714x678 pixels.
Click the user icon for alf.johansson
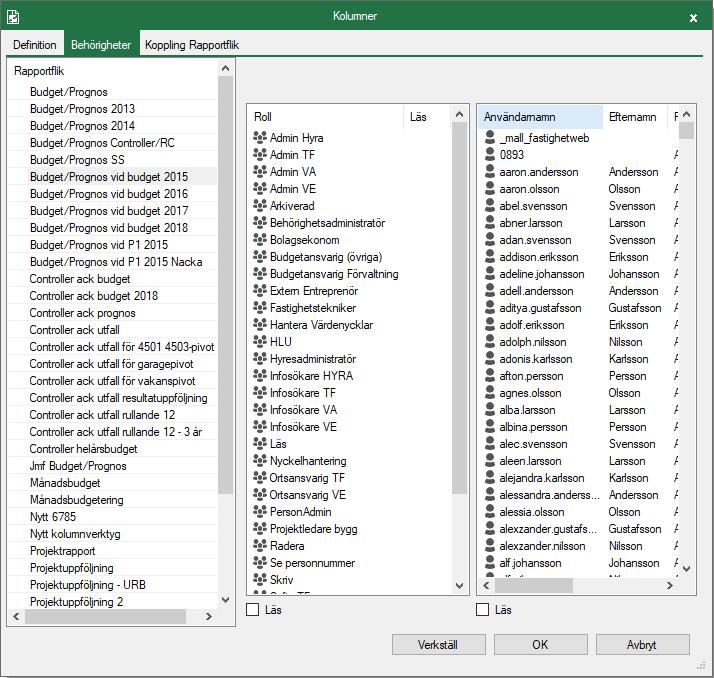click(x=490, y=562)
